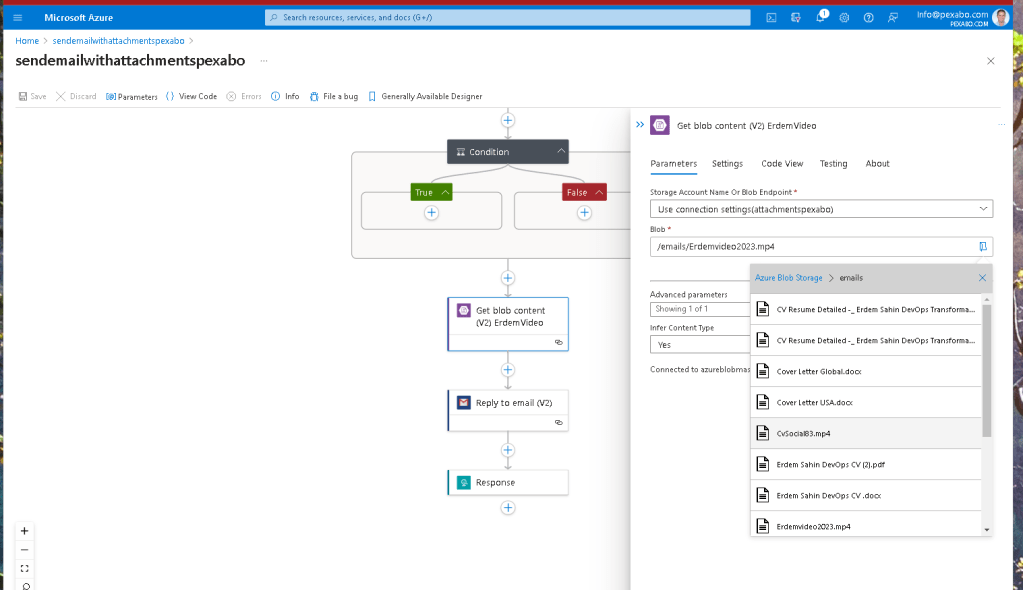Open the notifications bell
This screenshot has height=590, width=1023.
click(x=820, y=18)
